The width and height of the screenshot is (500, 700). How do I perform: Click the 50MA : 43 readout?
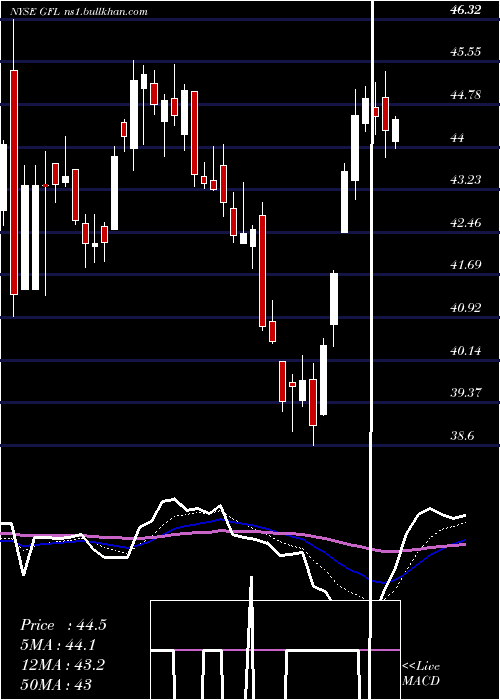[x=56, y=685]
